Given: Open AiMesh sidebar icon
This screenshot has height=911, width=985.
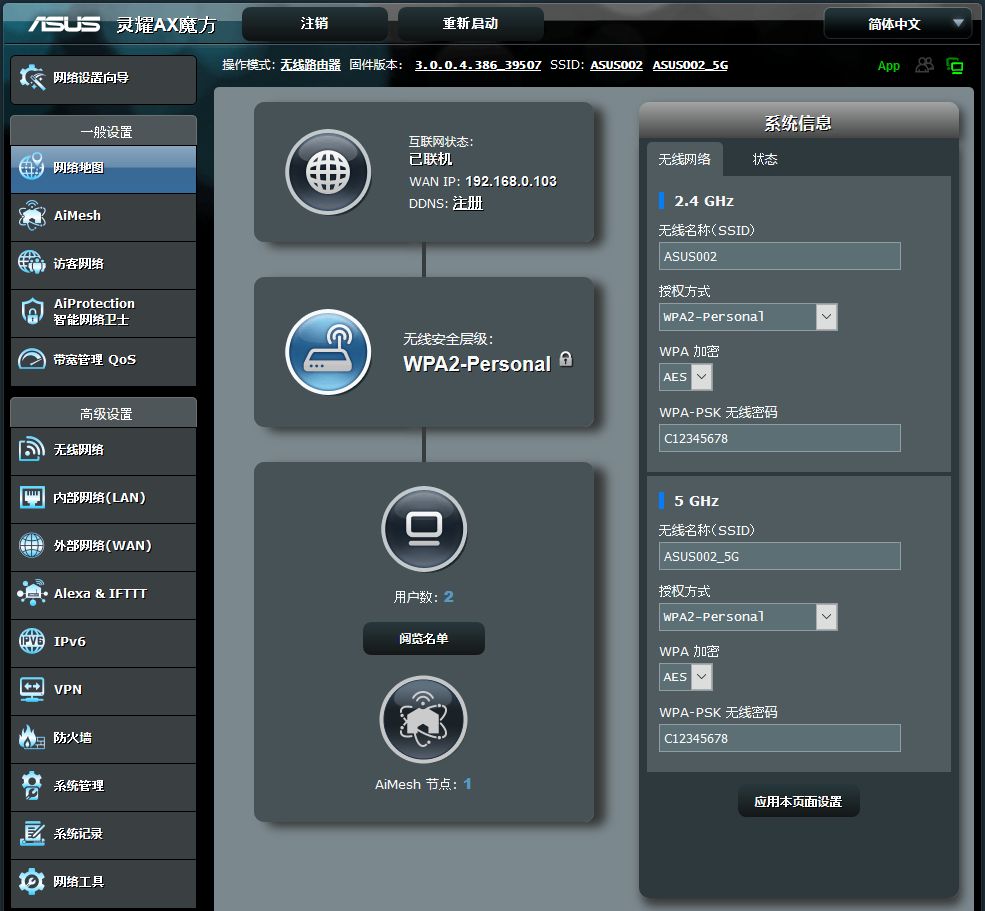Looking at the screenshot, I should click(x=31, y=215).
